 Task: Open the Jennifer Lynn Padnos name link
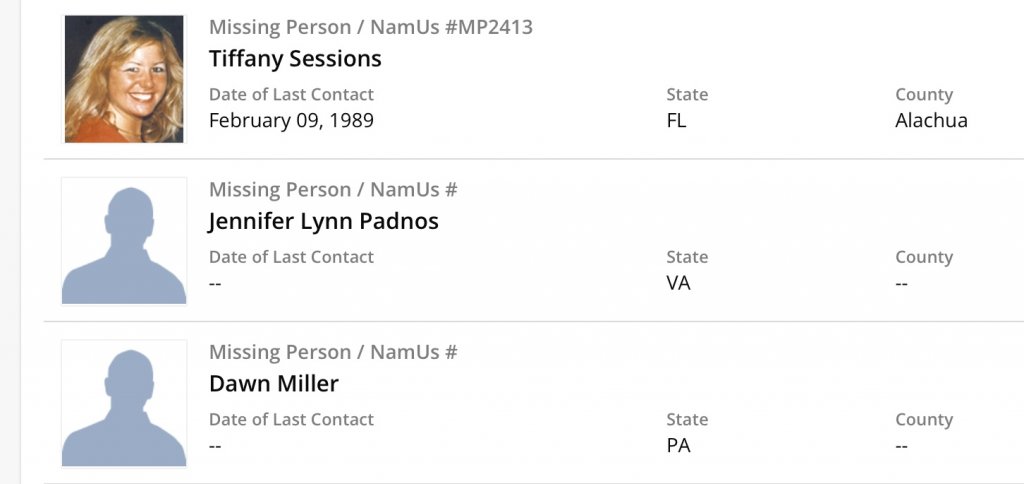[x=323, y=221]
